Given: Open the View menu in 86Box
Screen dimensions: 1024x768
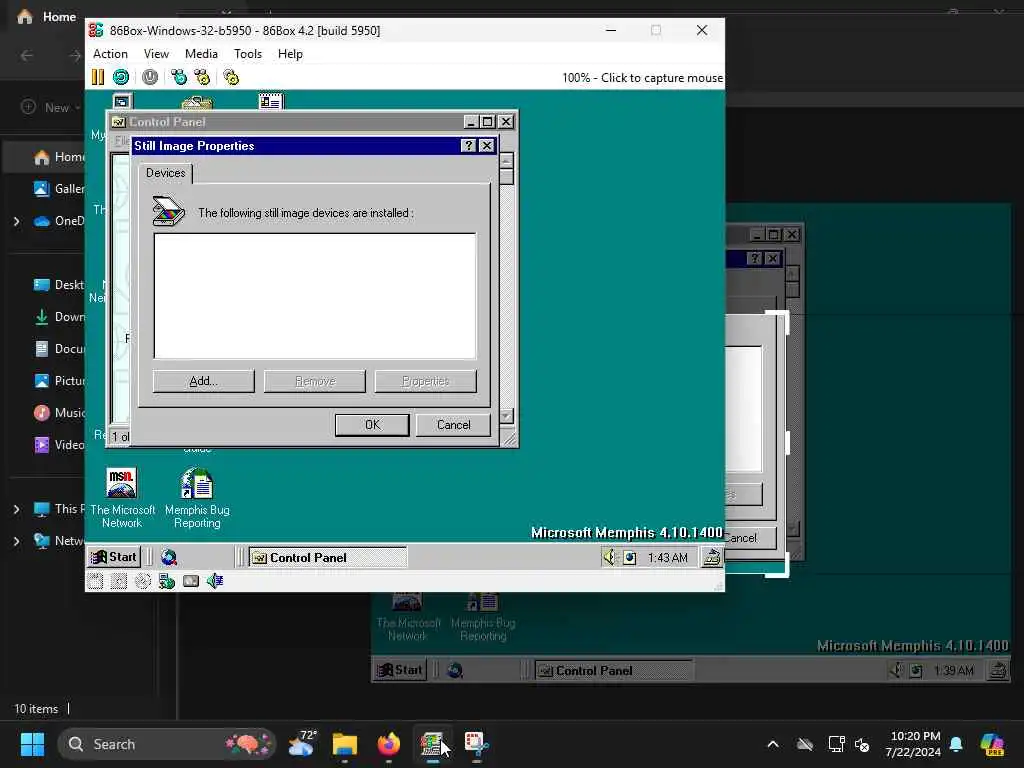Looking at the screenshot, I should coord(156,54).
